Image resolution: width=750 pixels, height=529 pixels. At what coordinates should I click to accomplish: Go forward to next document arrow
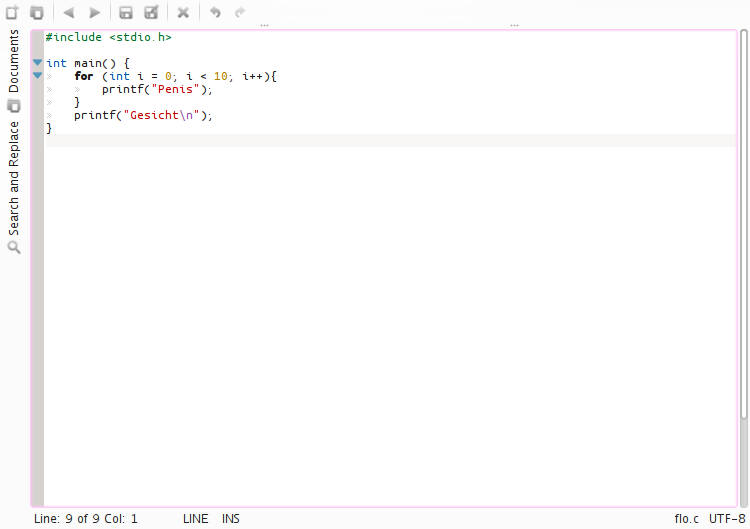[x=95, y=12]
